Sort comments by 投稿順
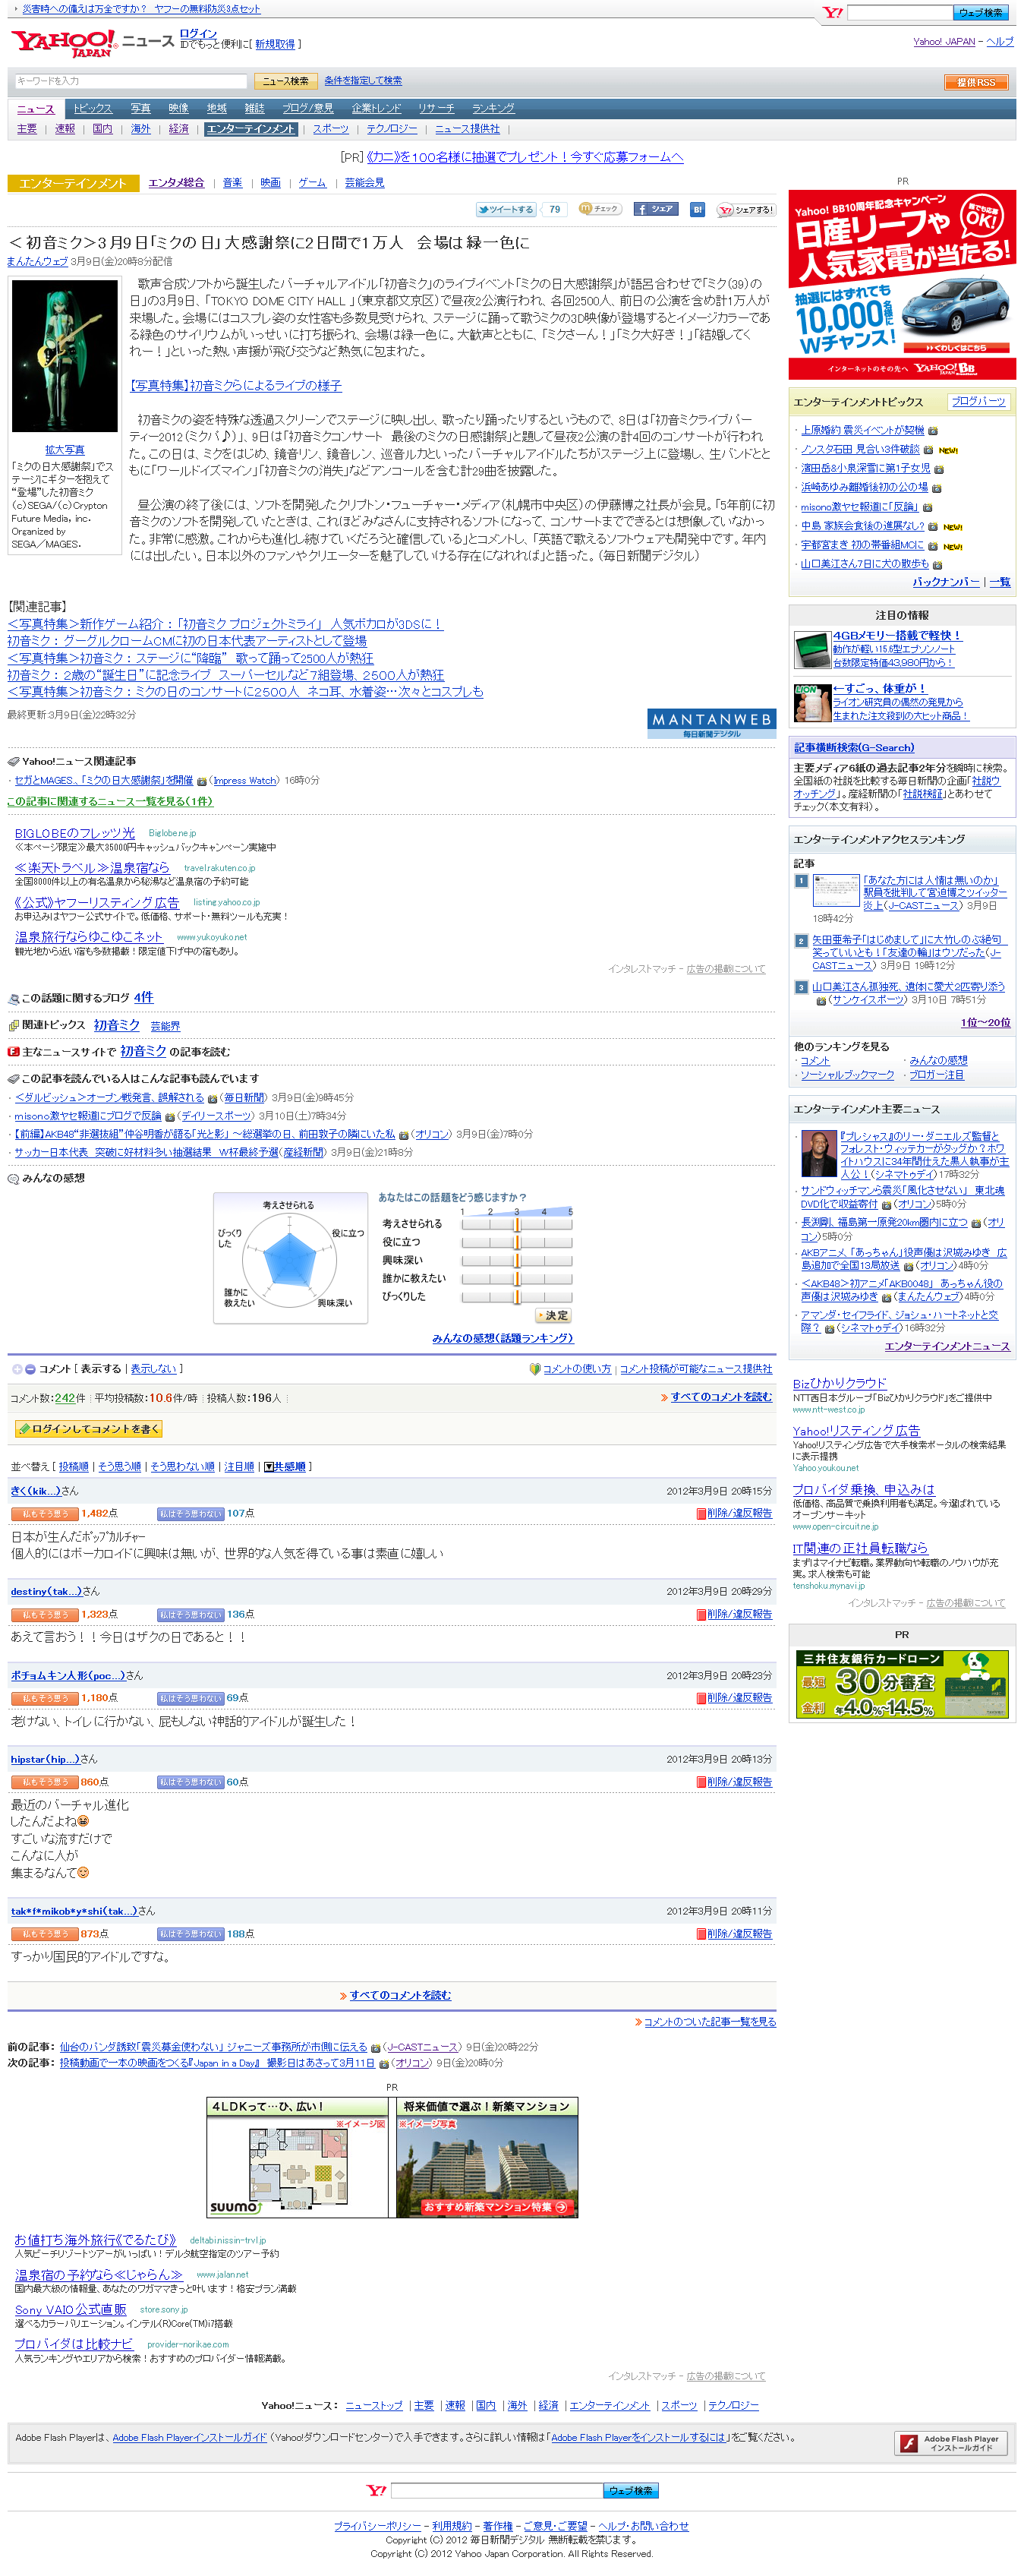This screenshot has height=2576, width=1024. click(73, 1467)
